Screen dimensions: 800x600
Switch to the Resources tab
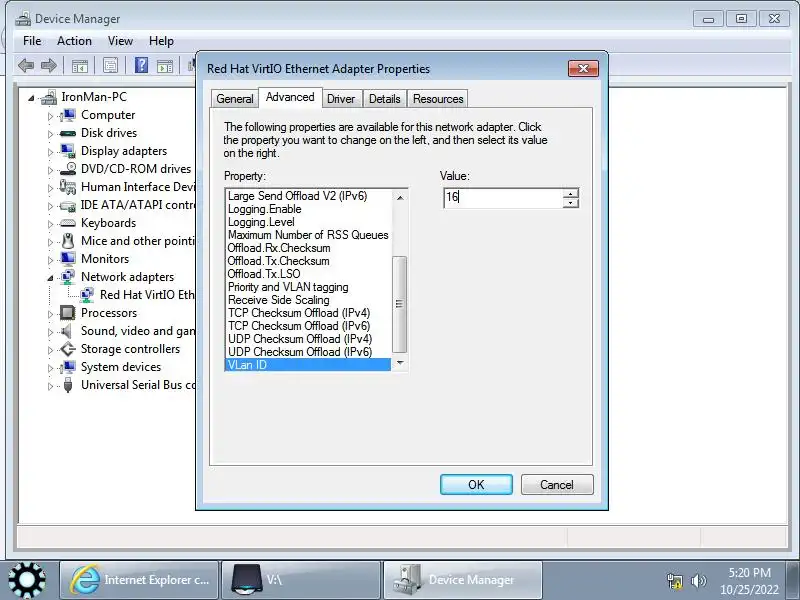click(x=438, y=98)
